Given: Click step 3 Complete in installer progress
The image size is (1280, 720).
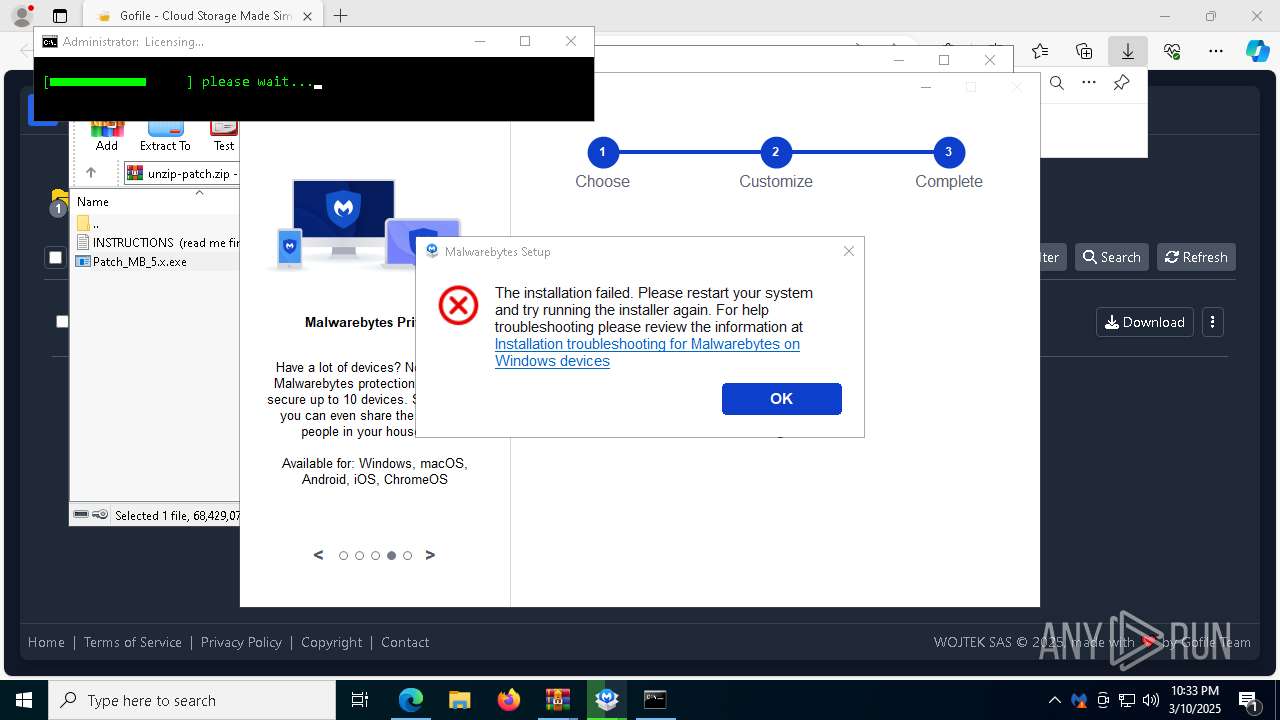Looking at the screenshot, I should [x=948, y=152].
